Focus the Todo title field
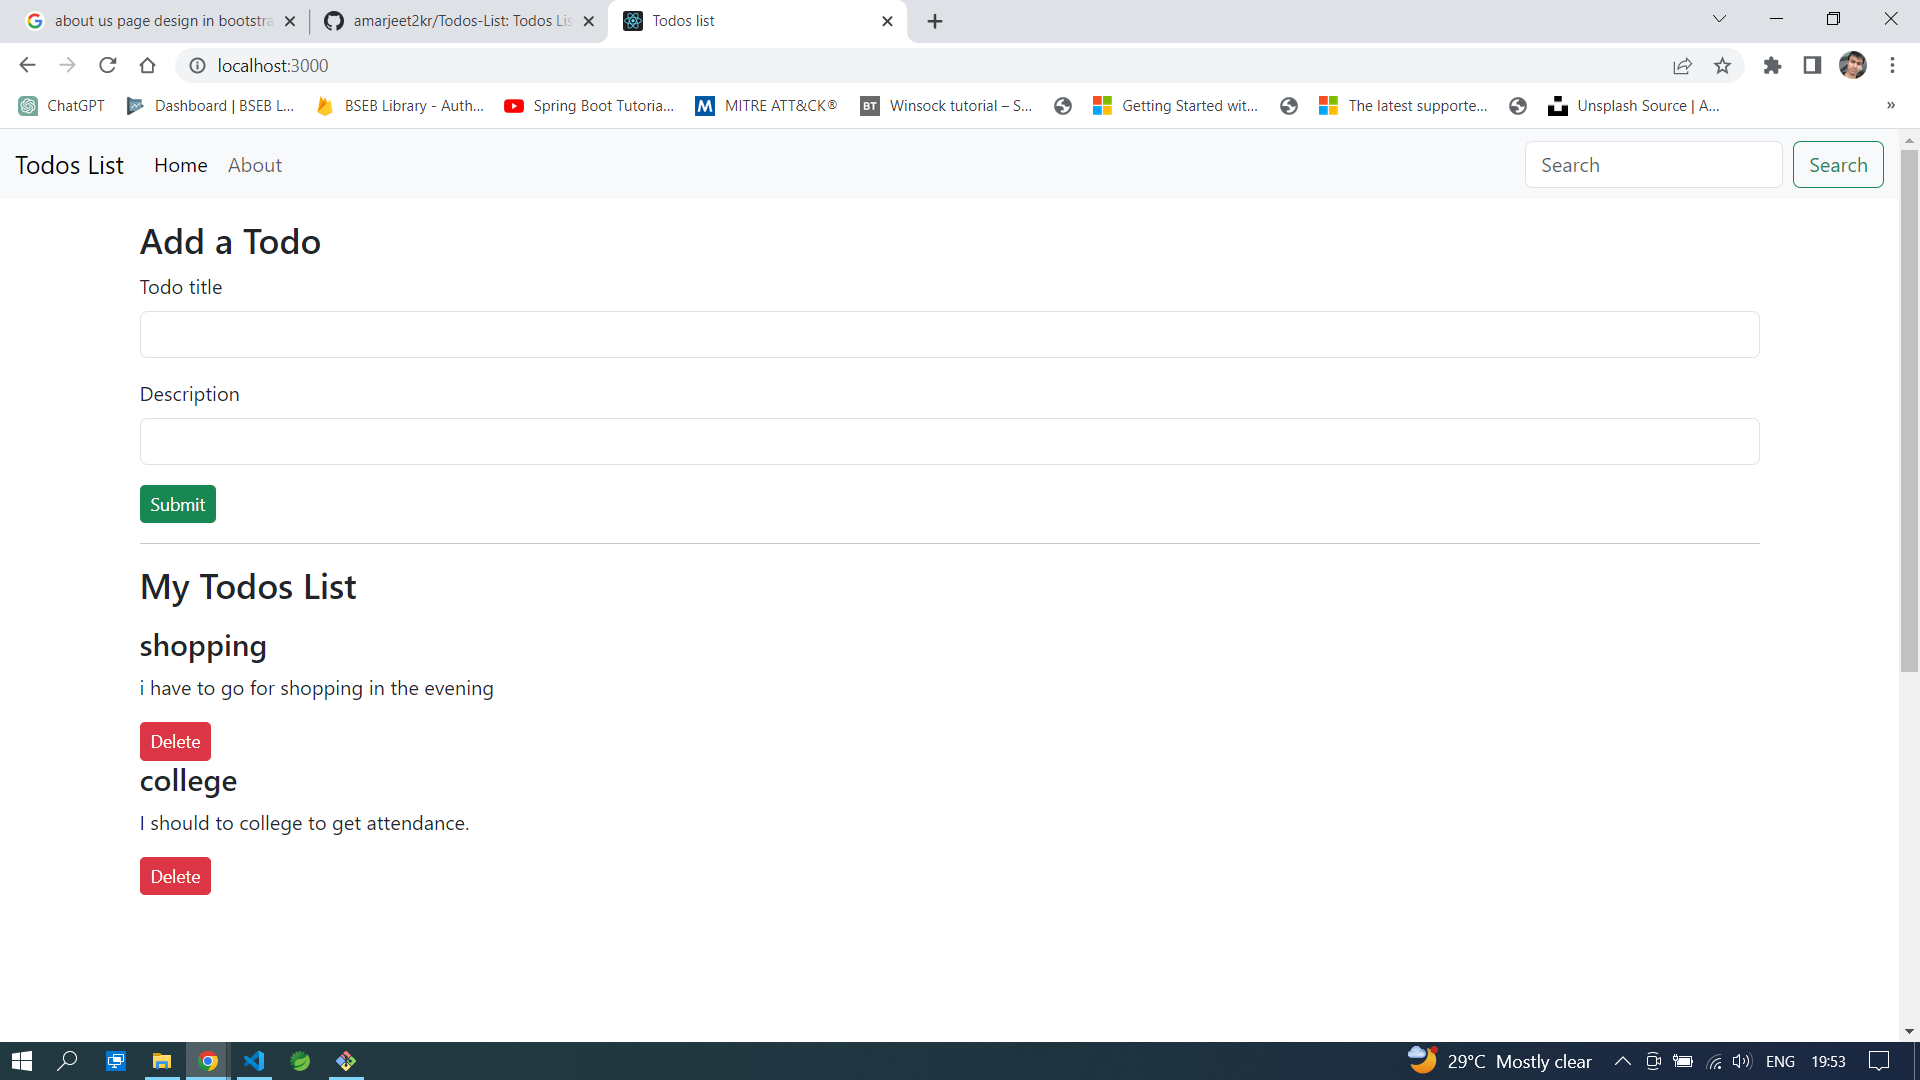The width and height of the screenshot is (1920, 1080). [x=950, y=334]
